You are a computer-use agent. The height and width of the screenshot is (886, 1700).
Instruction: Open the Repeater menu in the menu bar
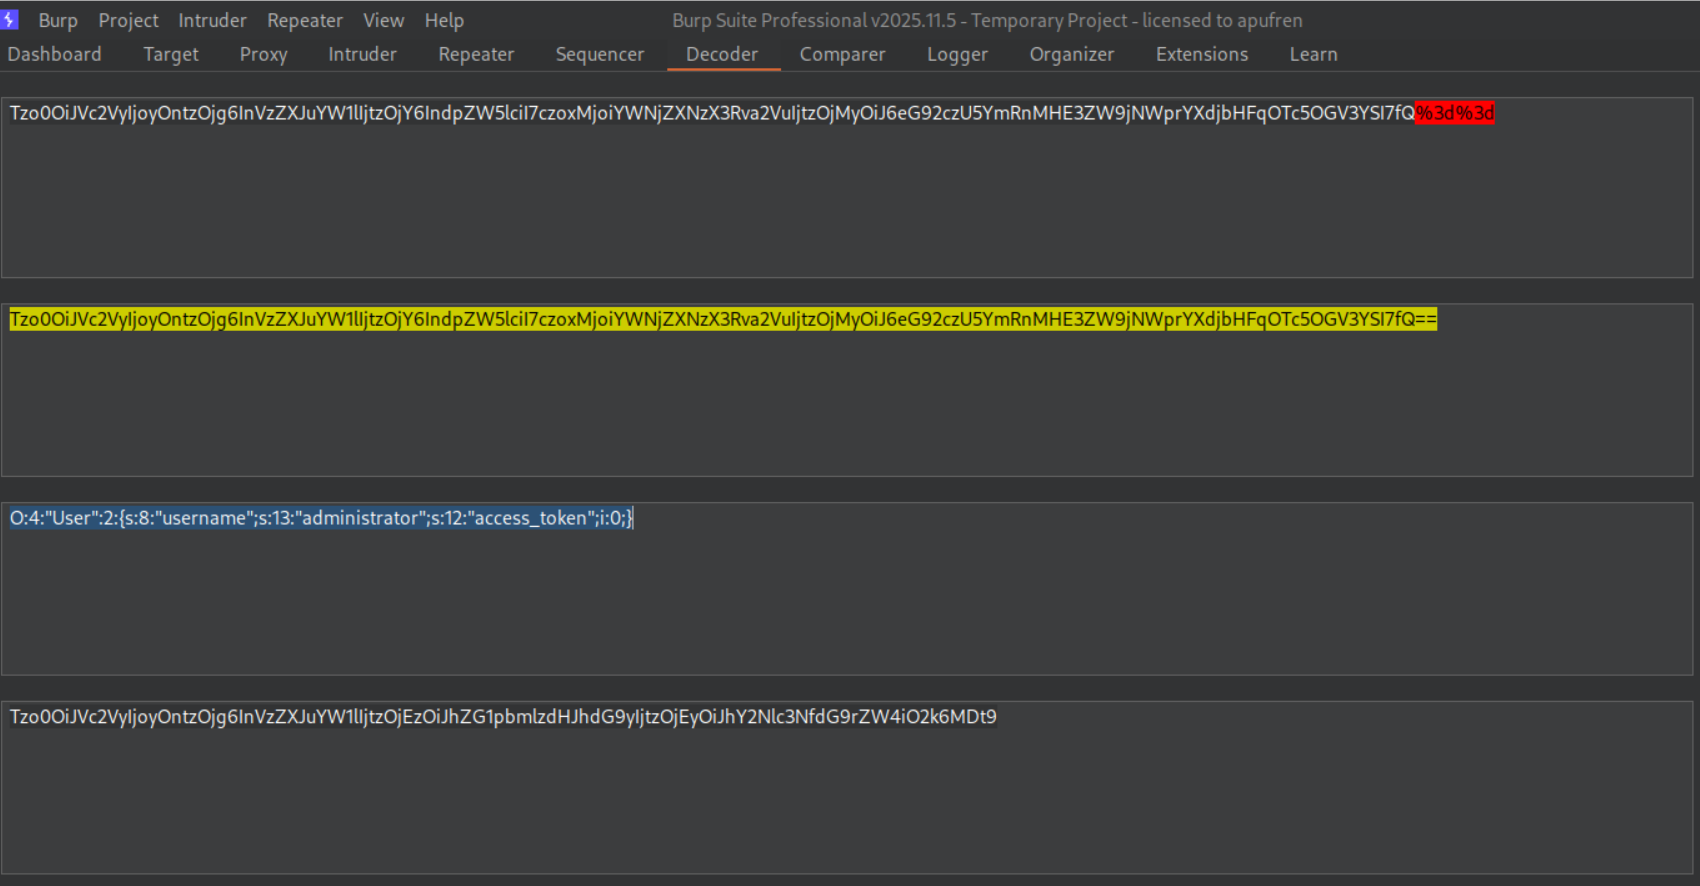click(x=304, y=20)
